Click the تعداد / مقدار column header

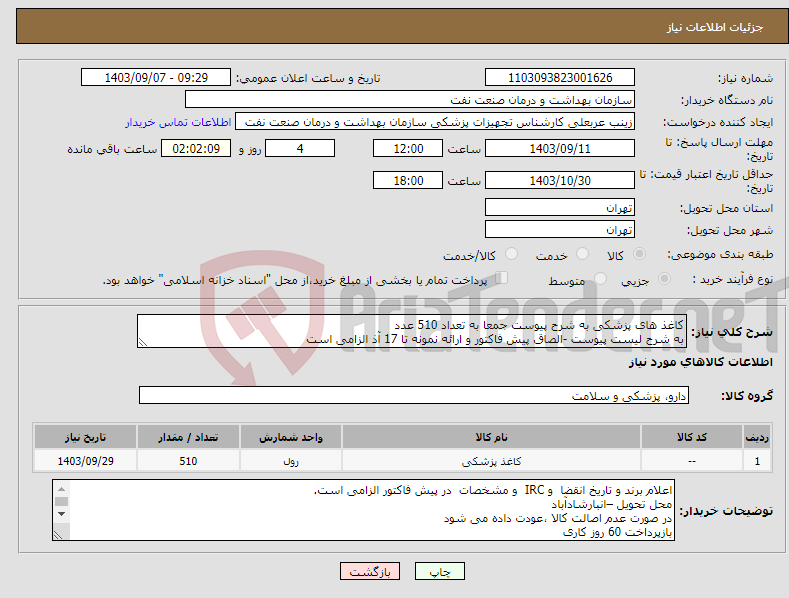(x=188, y=437)
